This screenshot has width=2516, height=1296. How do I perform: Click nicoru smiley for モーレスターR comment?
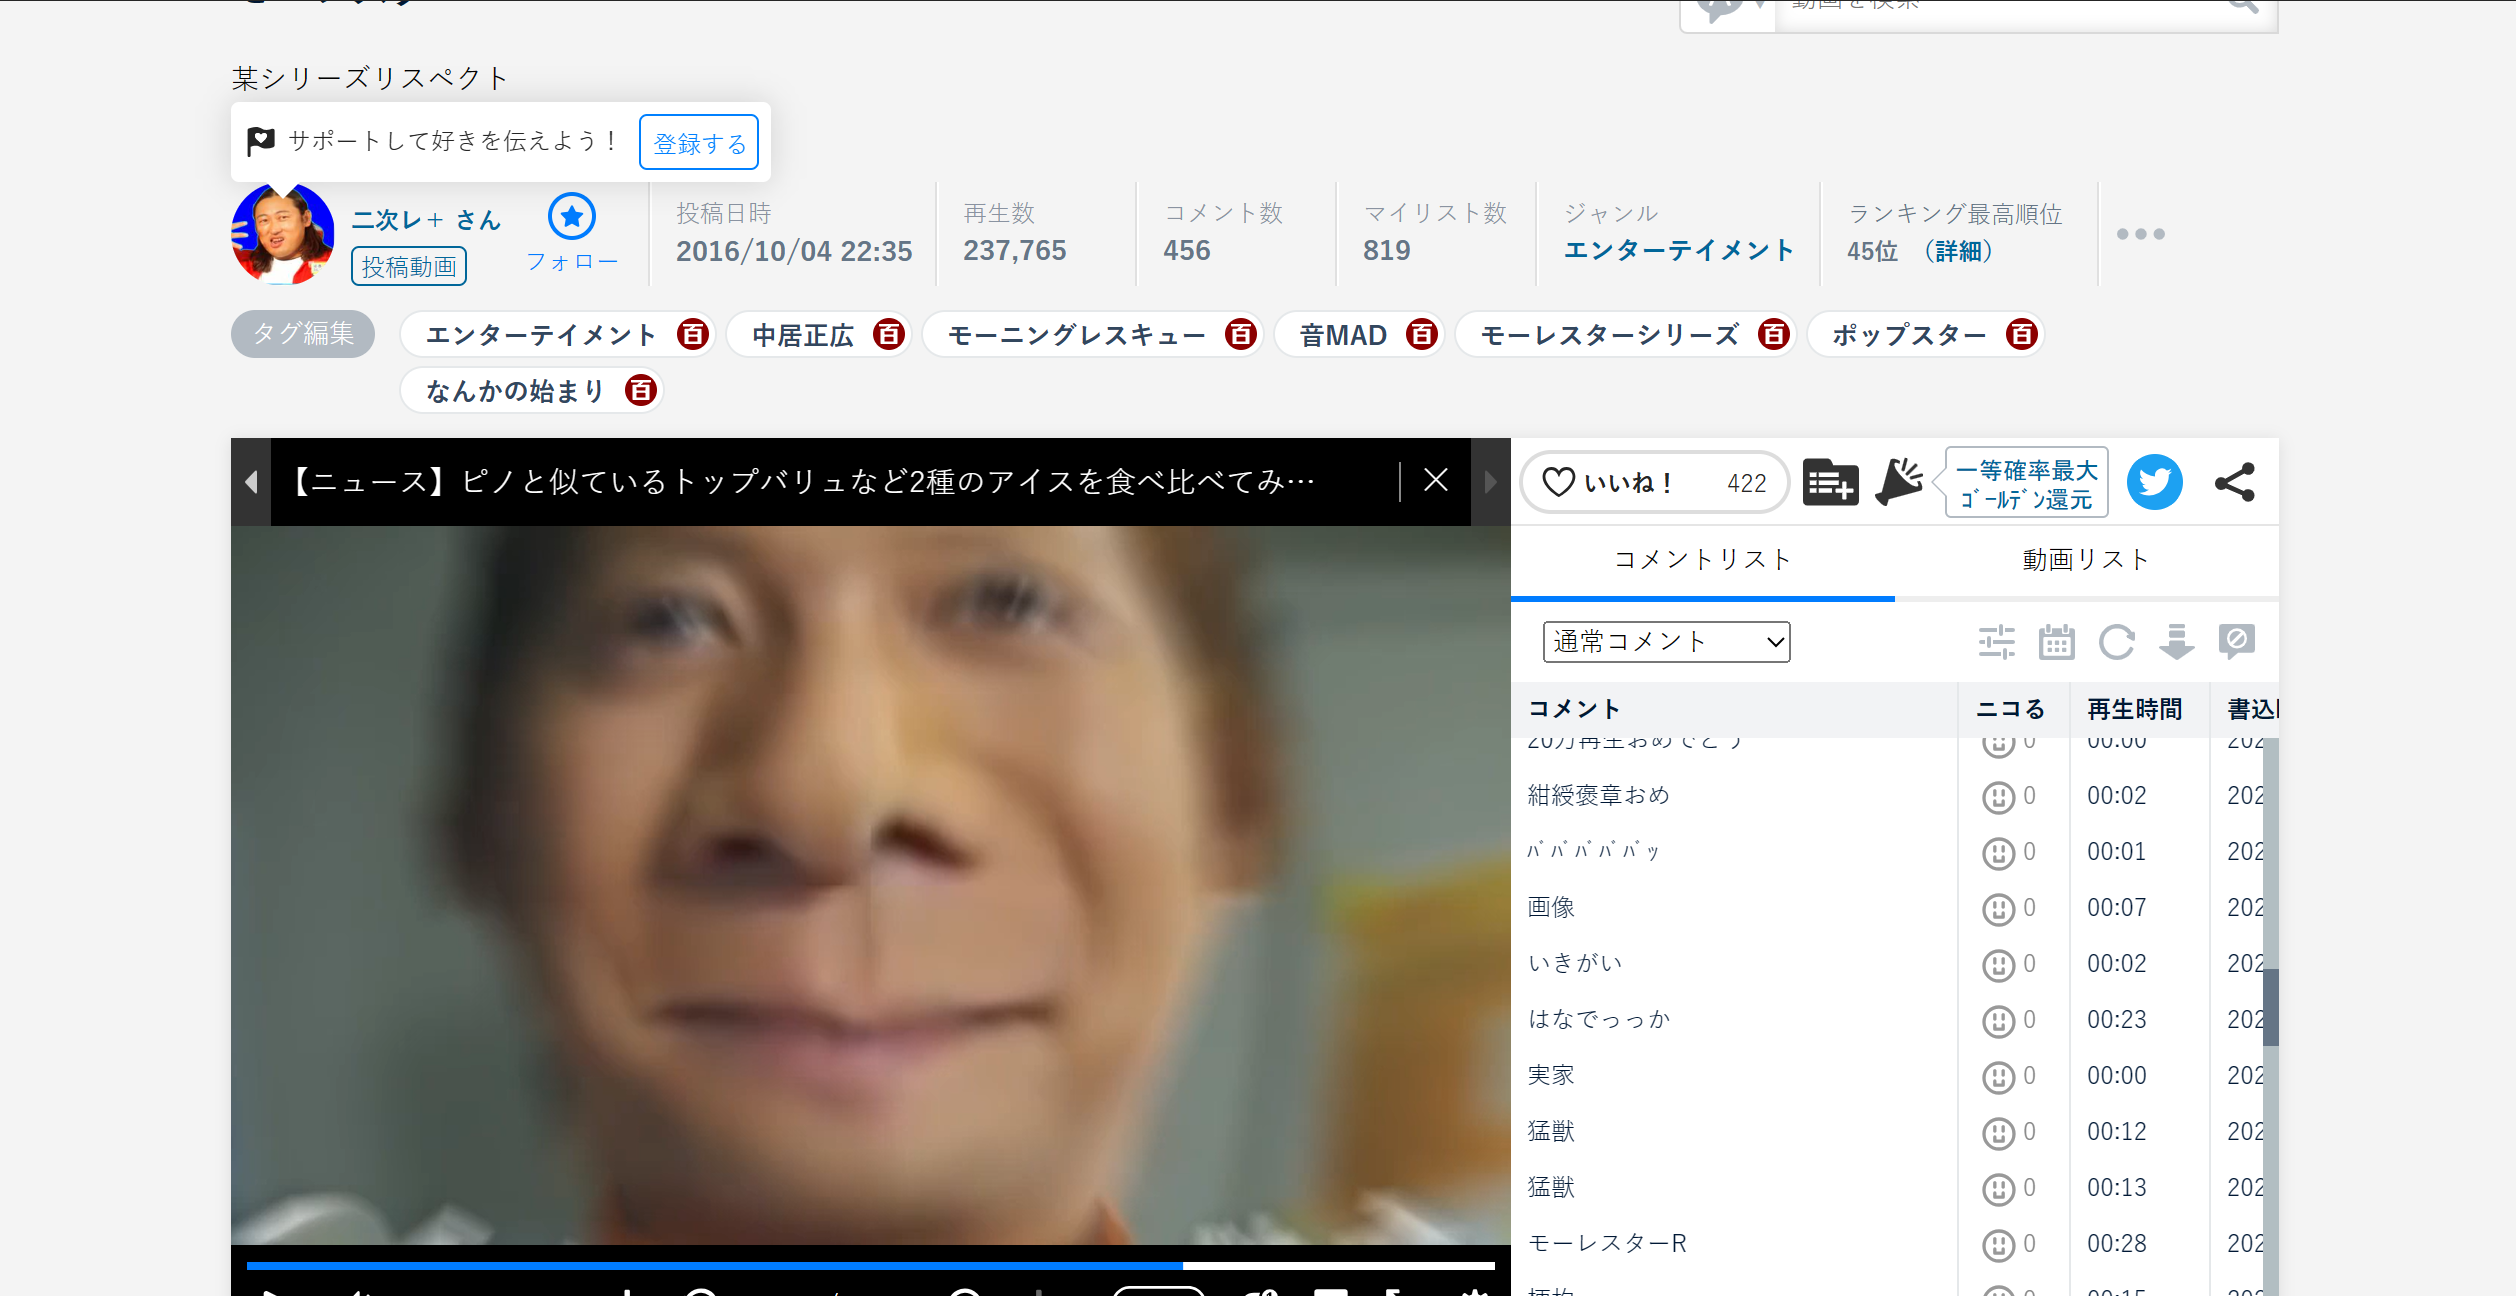(x=1998, y=1245)
